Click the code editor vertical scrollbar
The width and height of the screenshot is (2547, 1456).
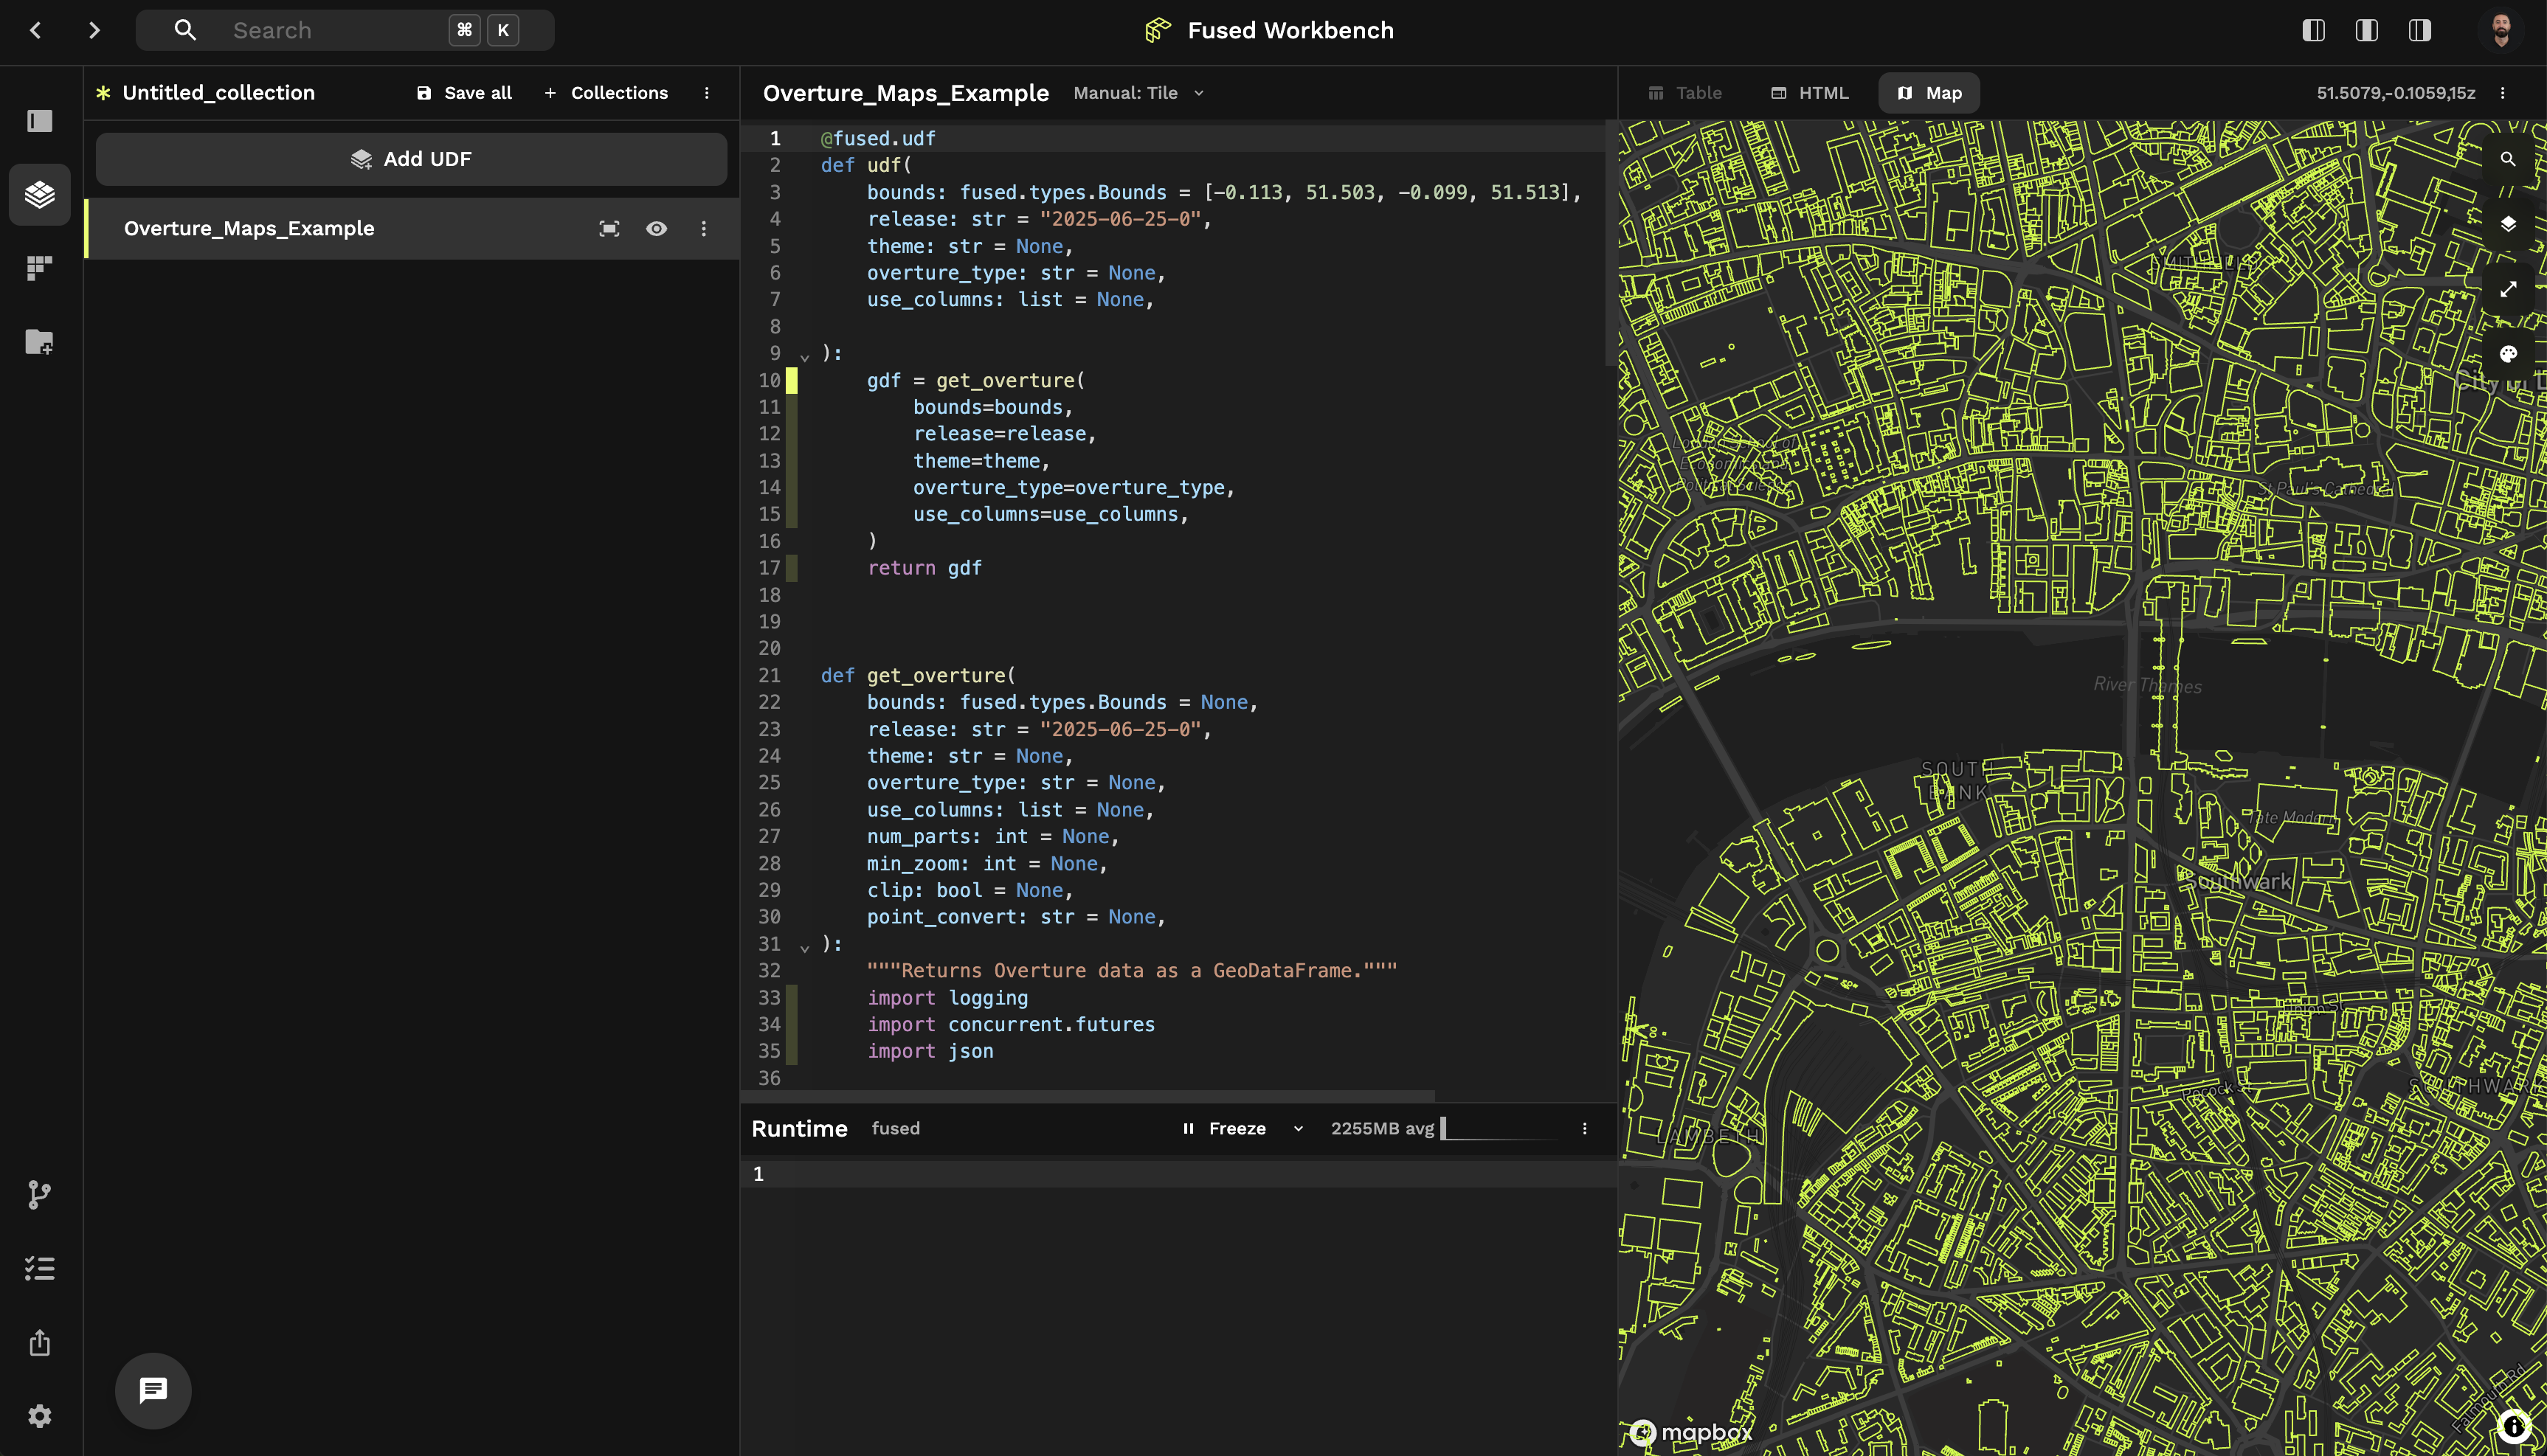[x=1610, y=243]
